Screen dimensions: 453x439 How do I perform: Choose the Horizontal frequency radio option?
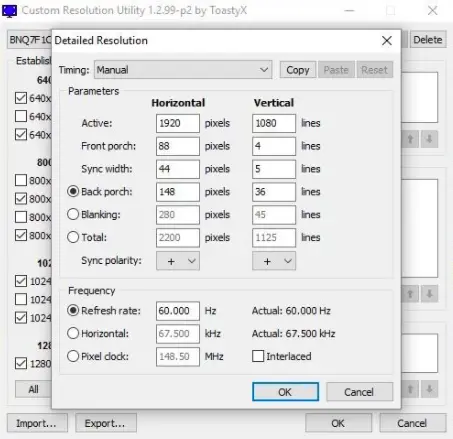coord(73,333)
